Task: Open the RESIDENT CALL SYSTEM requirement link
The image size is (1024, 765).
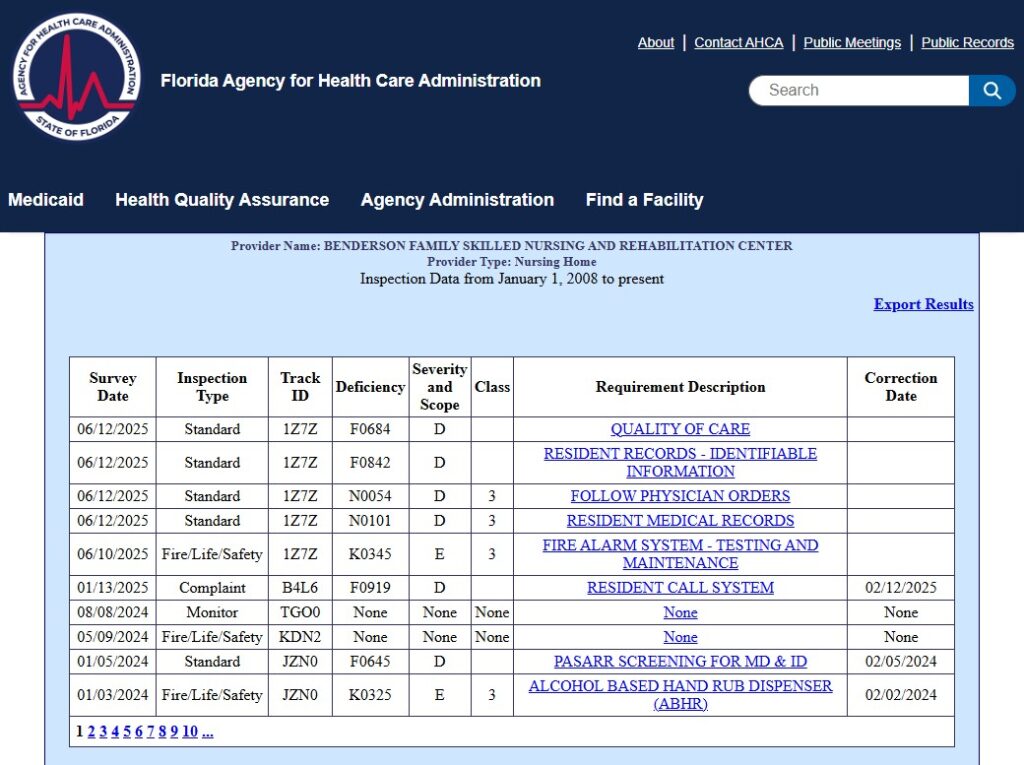Action: coord(680,587)
